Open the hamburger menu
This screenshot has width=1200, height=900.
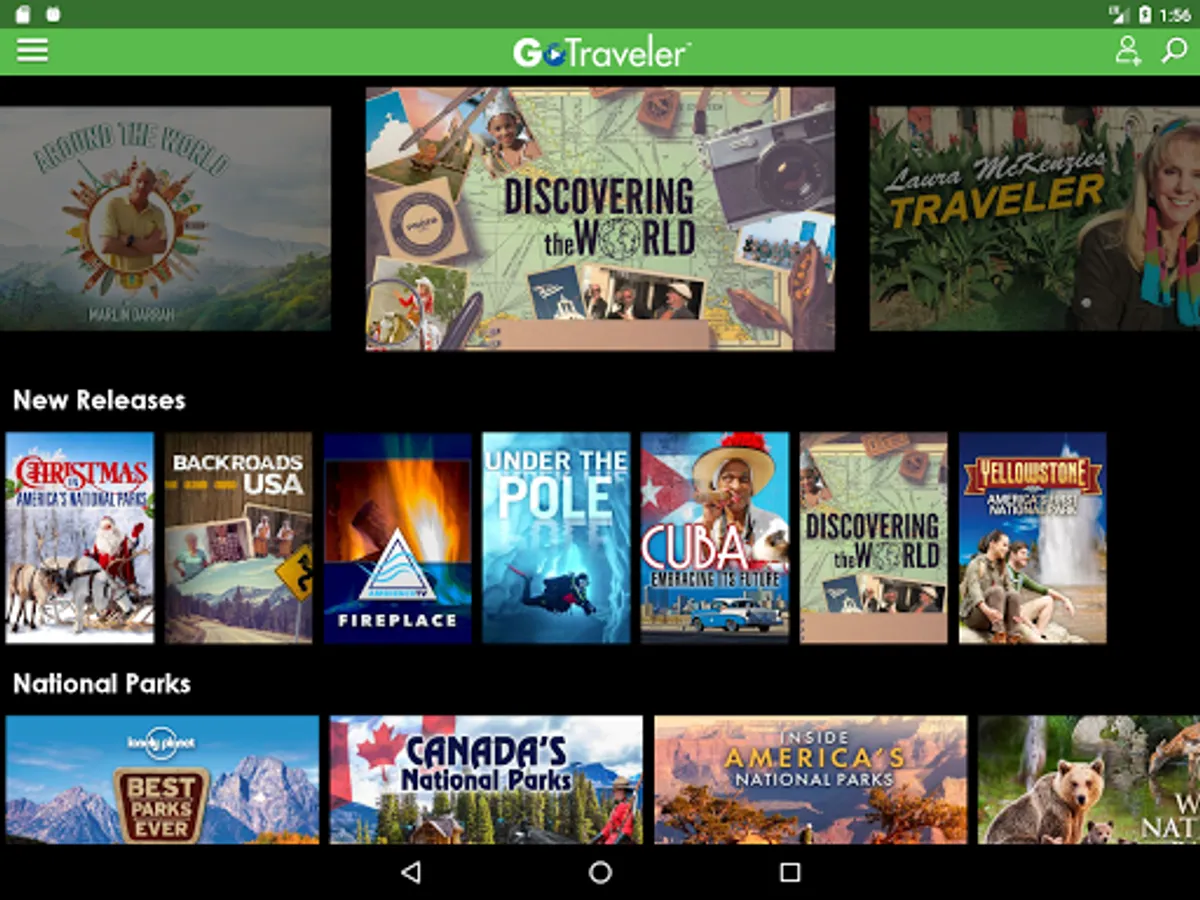click(x=32, y=50)
